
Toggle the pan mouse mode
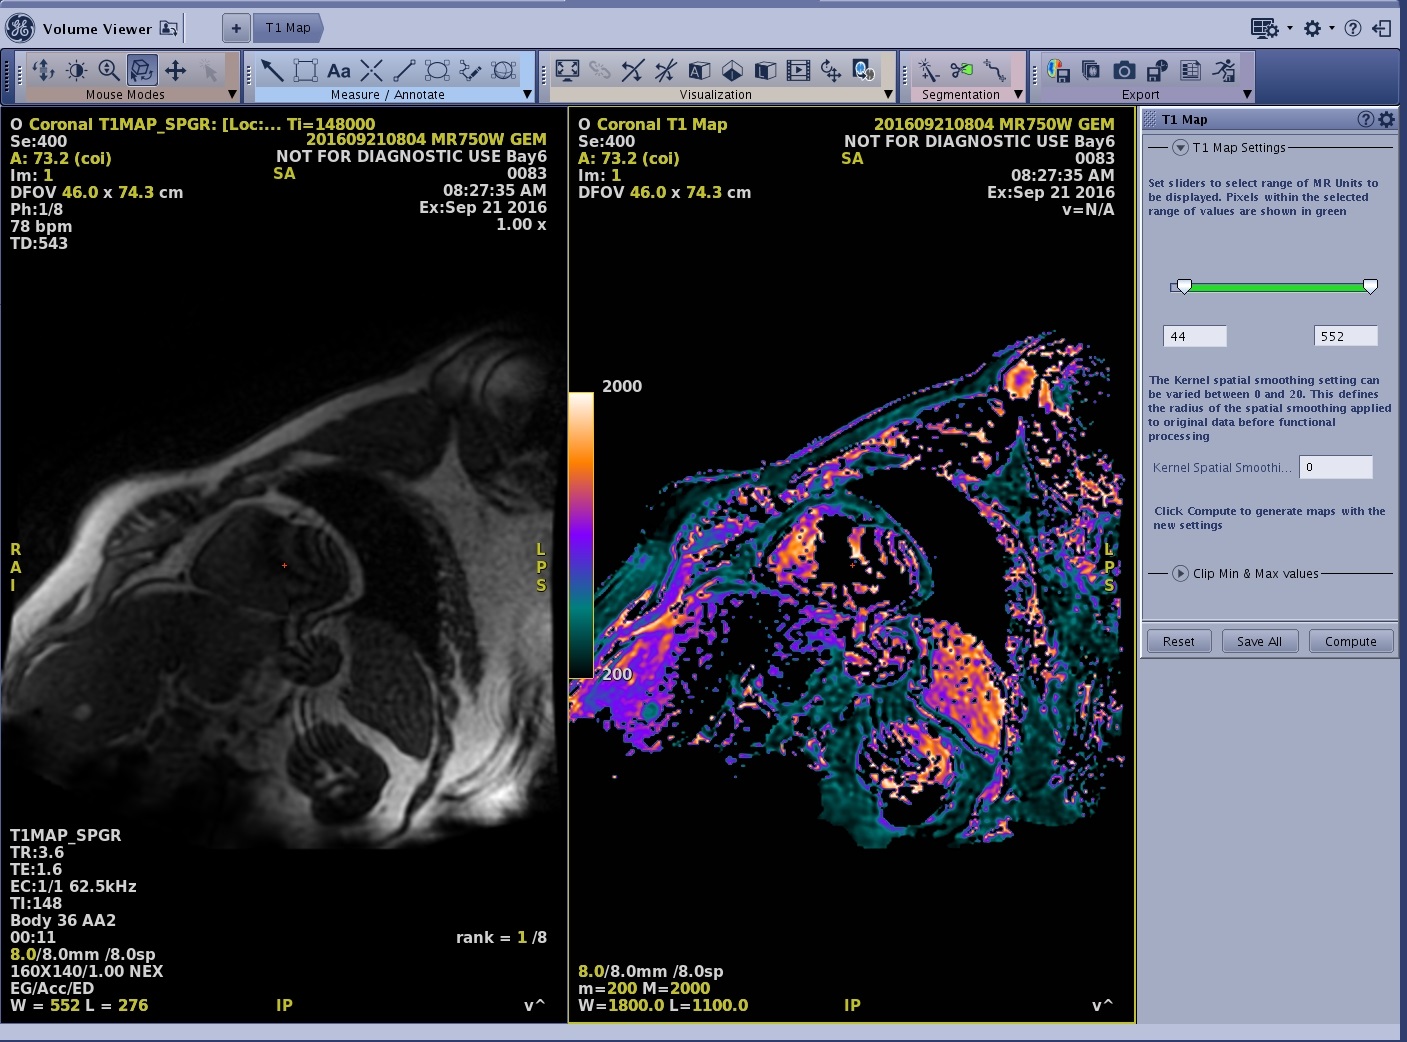click(x=175, y=70)
